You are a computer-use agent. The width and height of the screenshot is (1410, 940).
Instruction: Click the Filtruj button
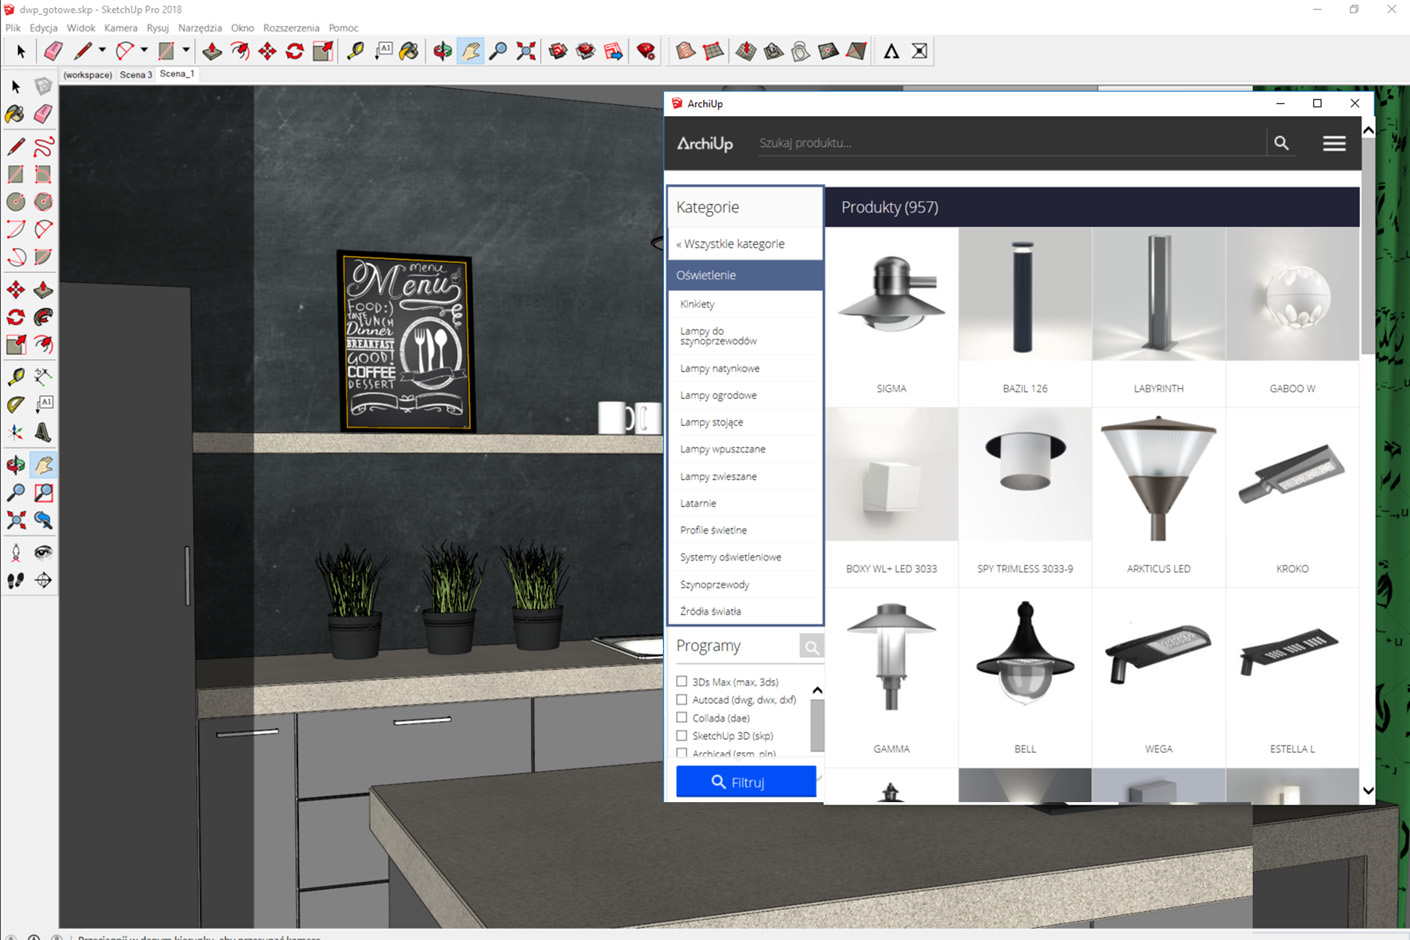click(x=746, y=781)
